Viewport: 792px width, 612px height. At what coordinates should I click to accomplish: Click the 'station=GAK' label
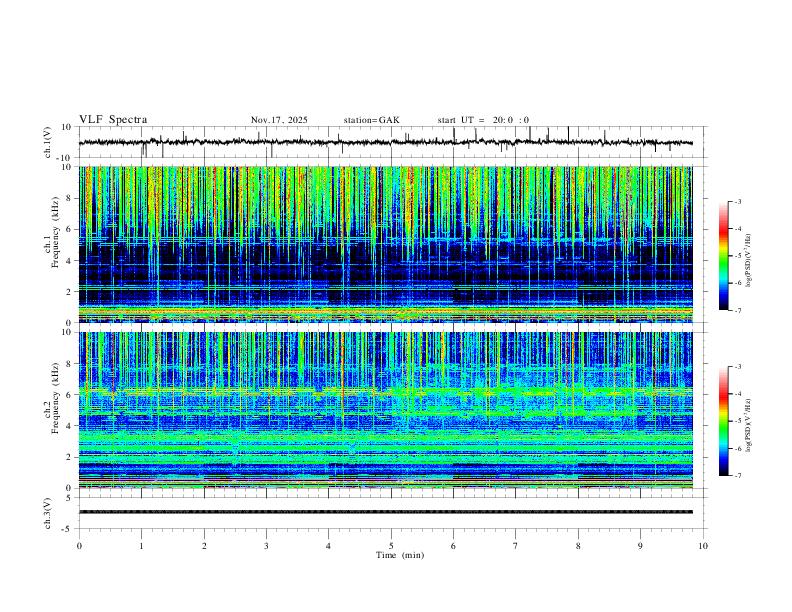(371, 120)
